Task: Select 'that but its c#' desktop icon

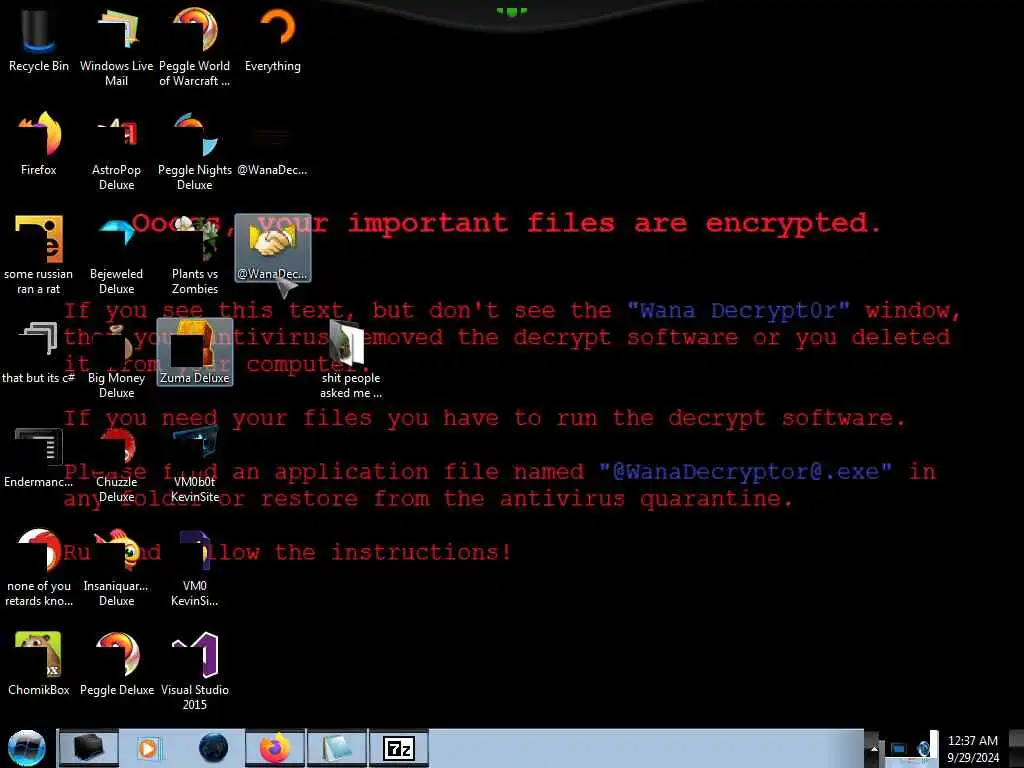Action: click(x=39, y=353)
